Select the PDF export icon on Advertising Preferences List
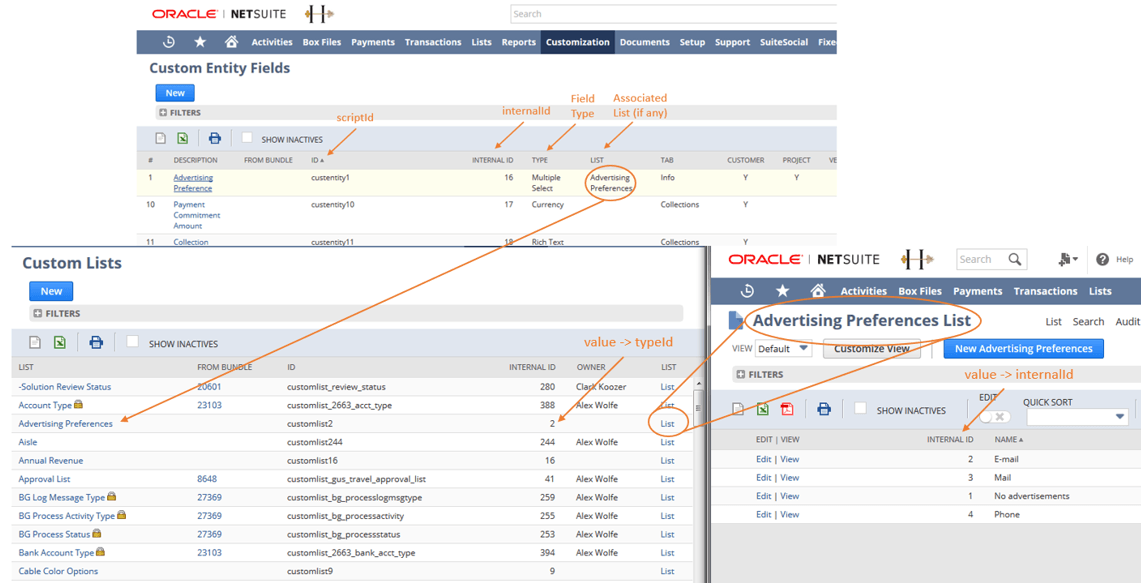Viewport: 1141px width, 583px height. (x=787, y=409)
